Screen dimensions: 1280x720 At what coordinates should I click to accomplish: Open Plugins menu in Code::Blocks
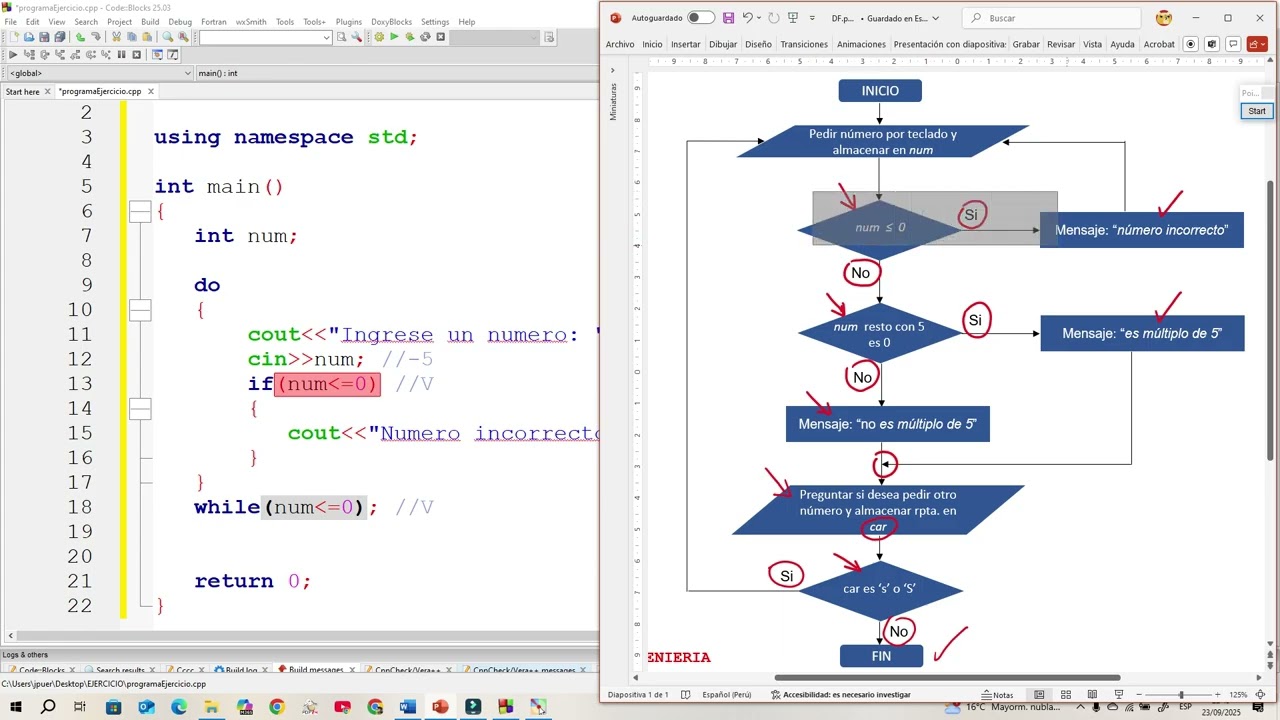349,22
